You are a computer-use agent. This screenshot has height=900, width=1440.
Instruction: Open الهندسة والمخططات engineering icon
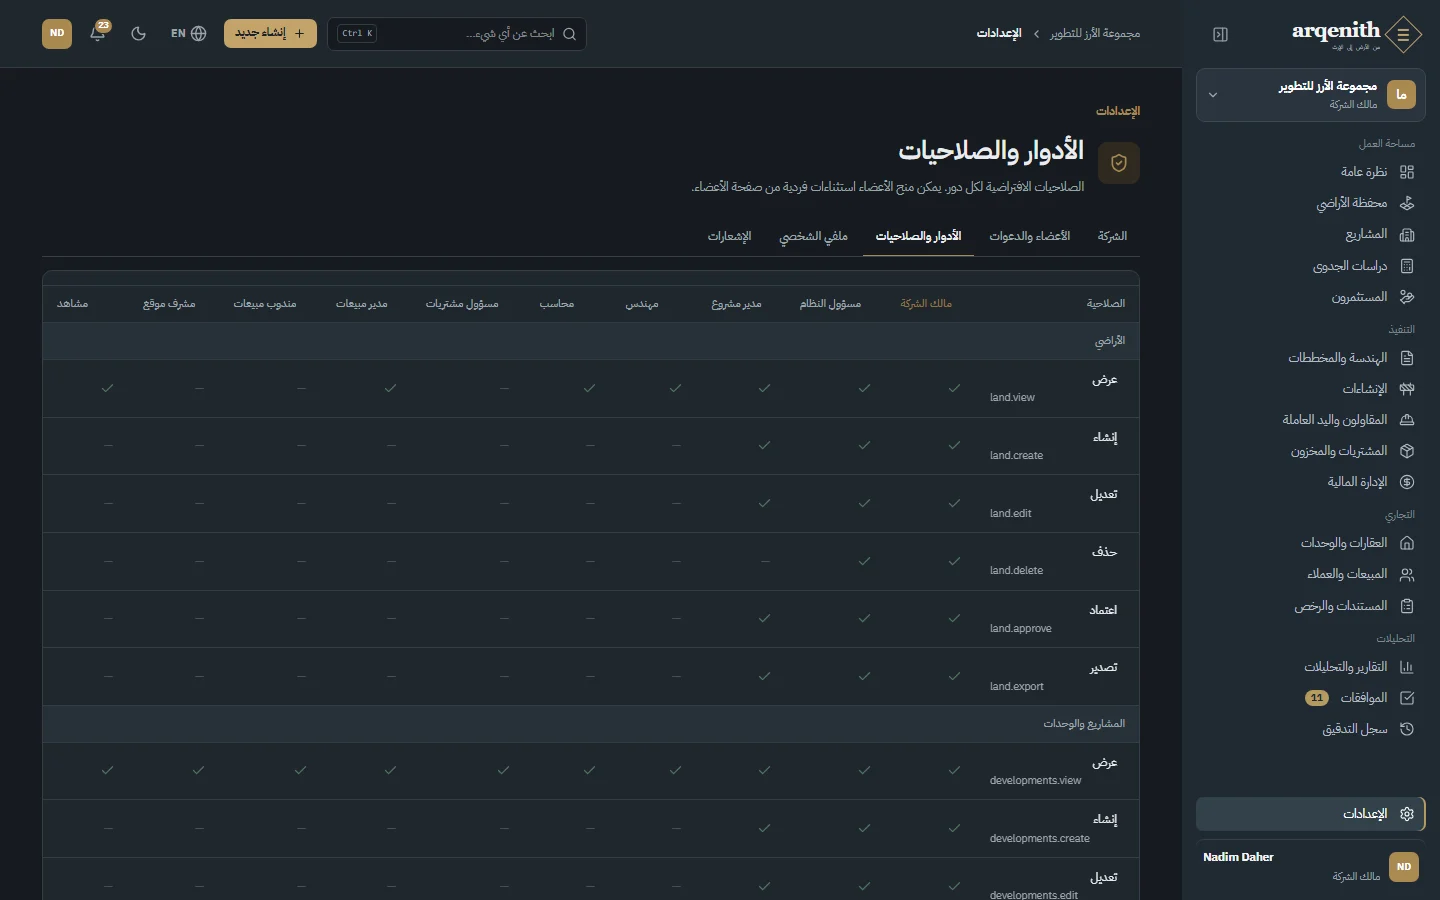coord(1407,358)
